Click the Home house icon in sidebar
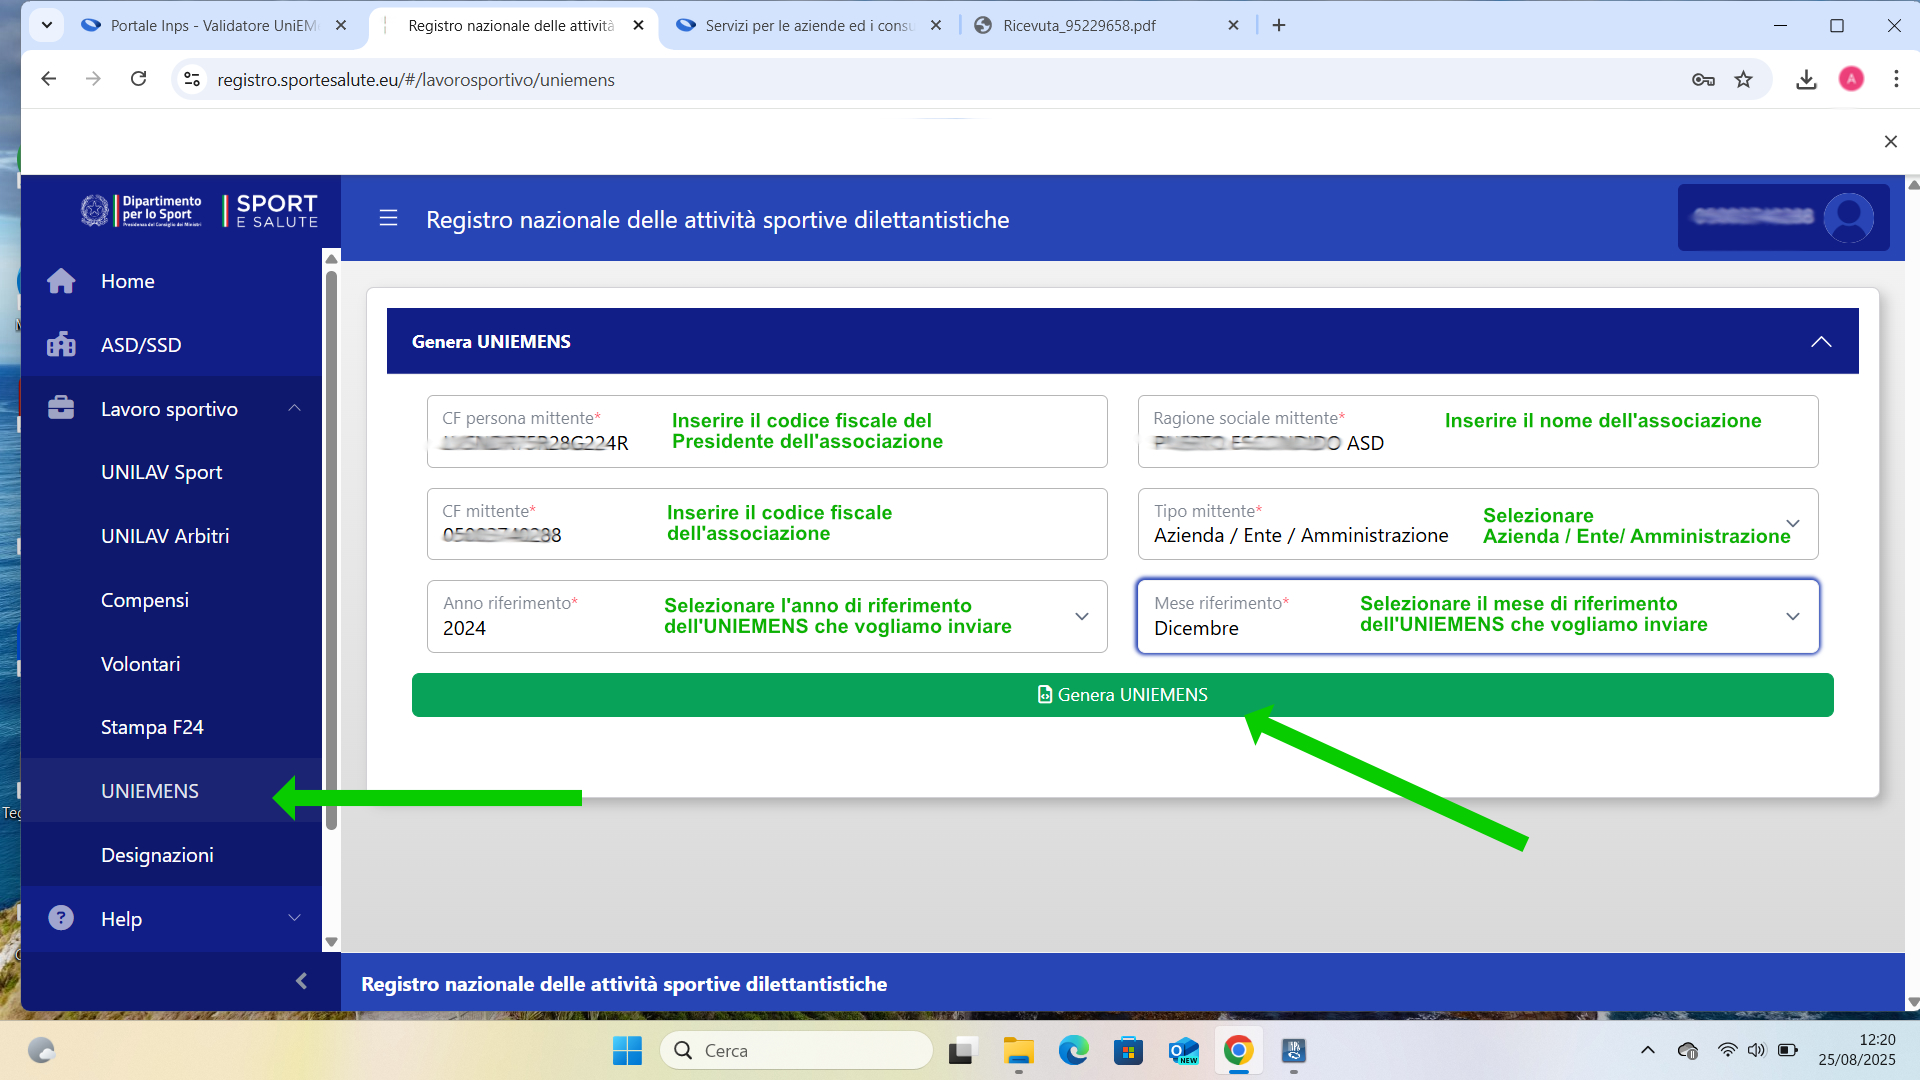This screenshot has width=1920, height=1080. pos(61,281)
